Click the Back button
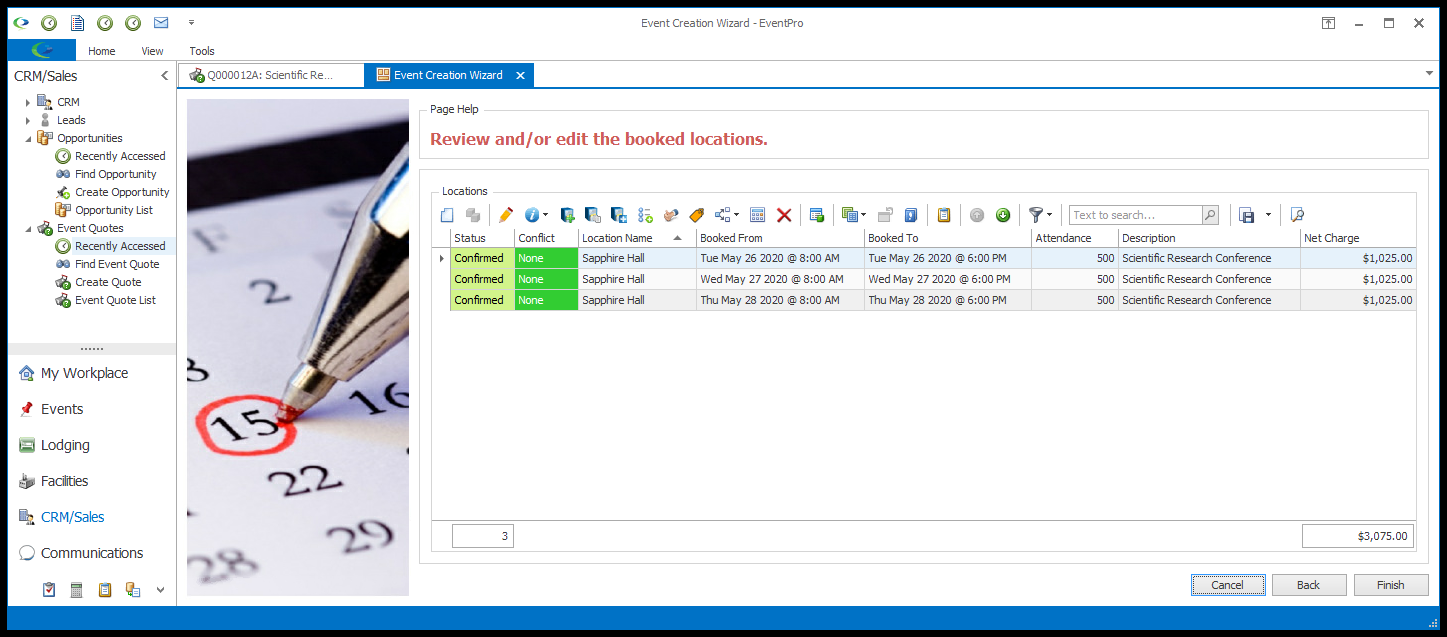The height and width of the screenshot is (637, 1447). click(1309, 585)
